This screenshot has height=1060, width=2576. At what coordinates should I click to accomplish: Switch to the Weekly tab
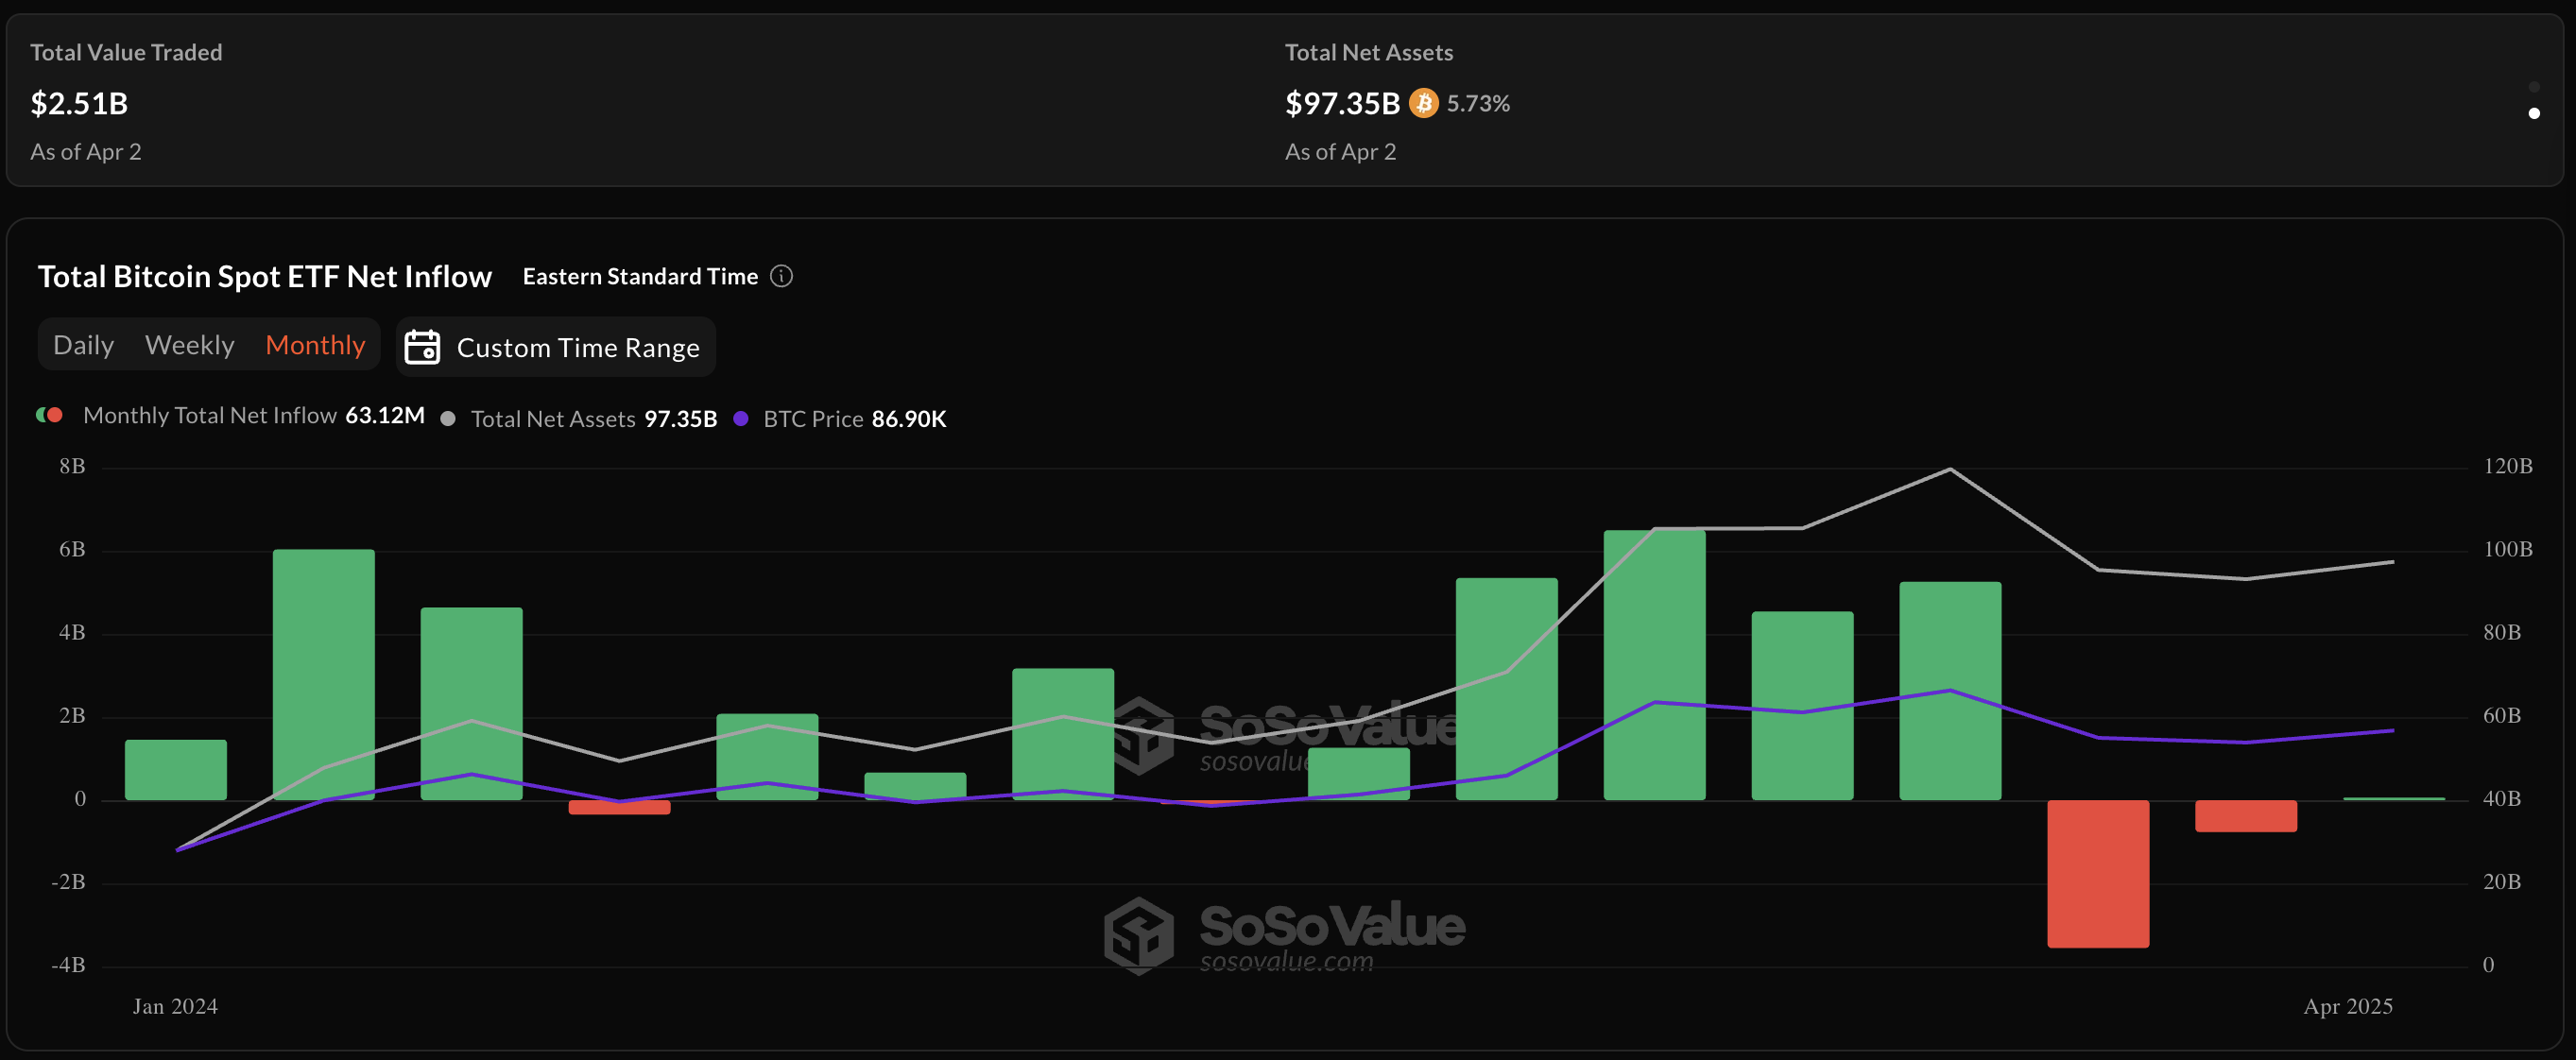tap(189, 345)
